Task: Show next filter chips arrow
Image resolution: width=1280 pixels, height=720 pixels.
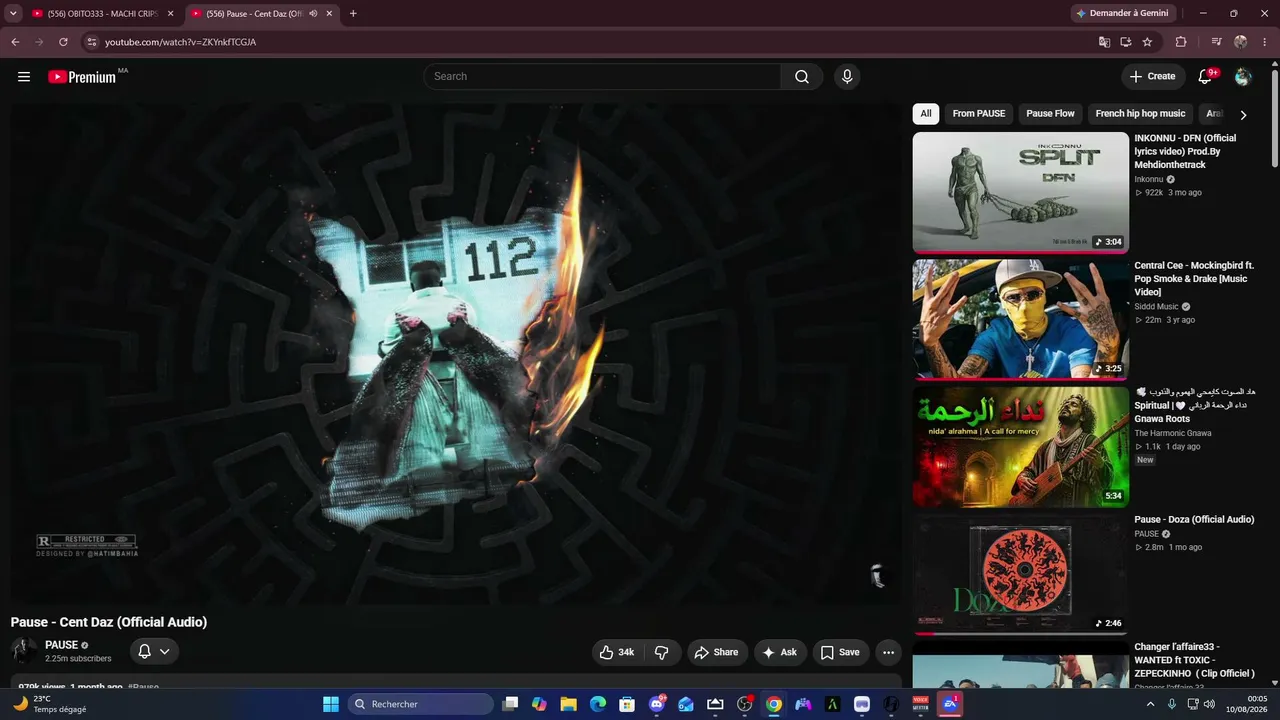Action: (x=1243, y=114)
